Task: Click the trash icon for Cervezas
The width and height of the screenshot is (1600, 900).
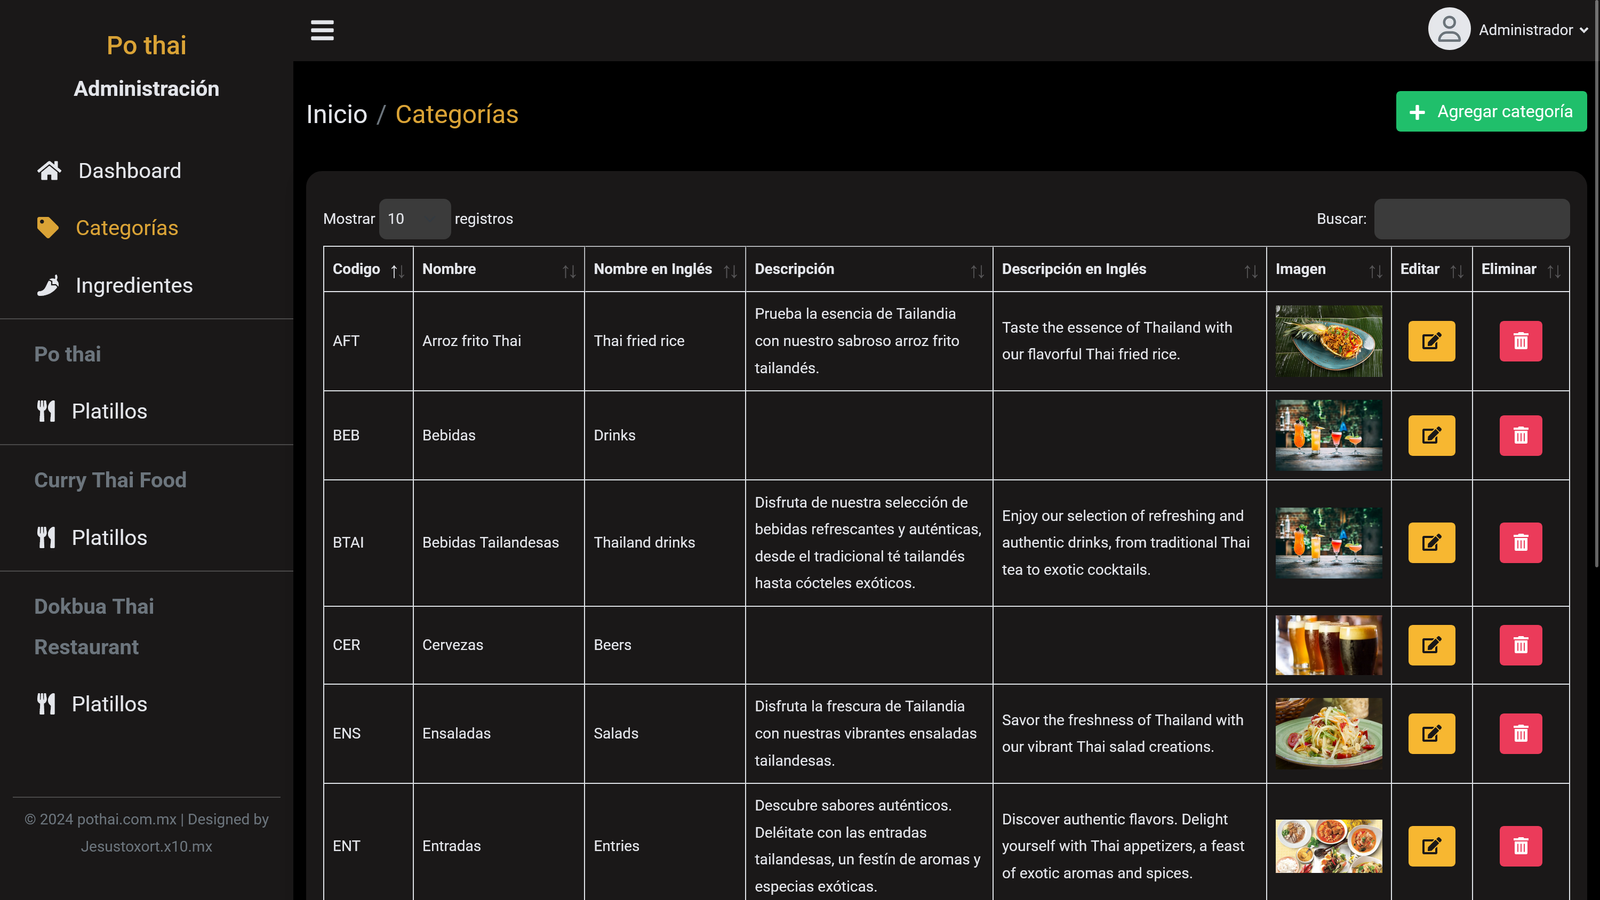Action: pyautogui.click(x=1520, y=645)
